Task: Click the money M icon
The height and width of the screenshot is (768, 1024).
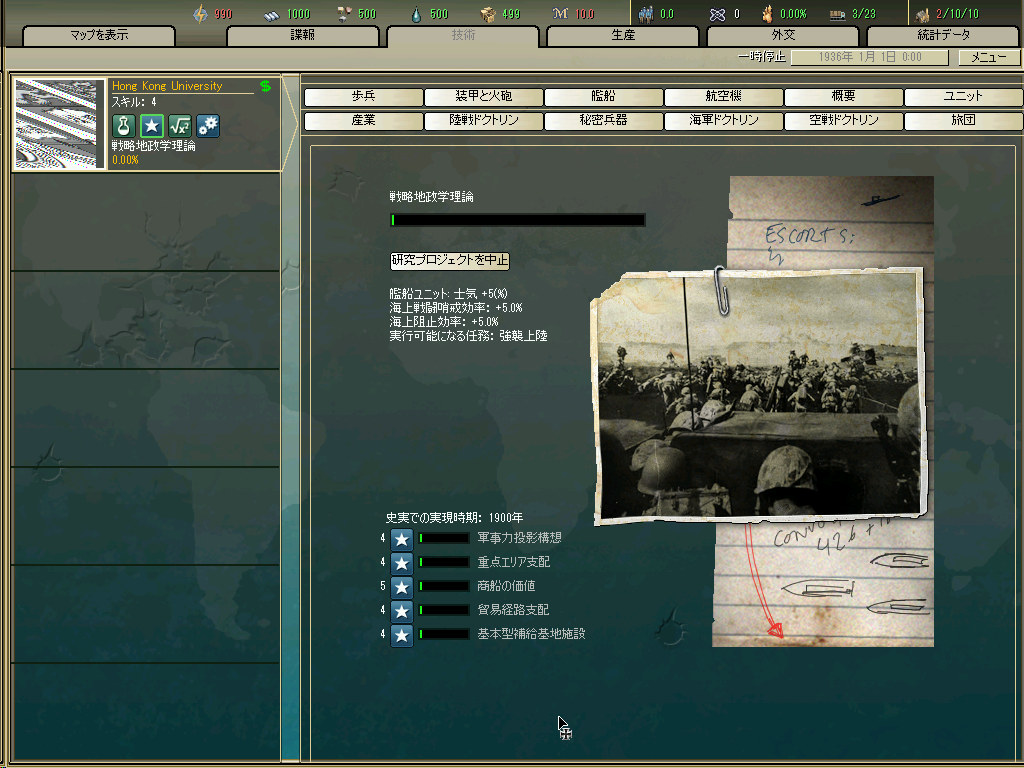Action: [560, 14]
